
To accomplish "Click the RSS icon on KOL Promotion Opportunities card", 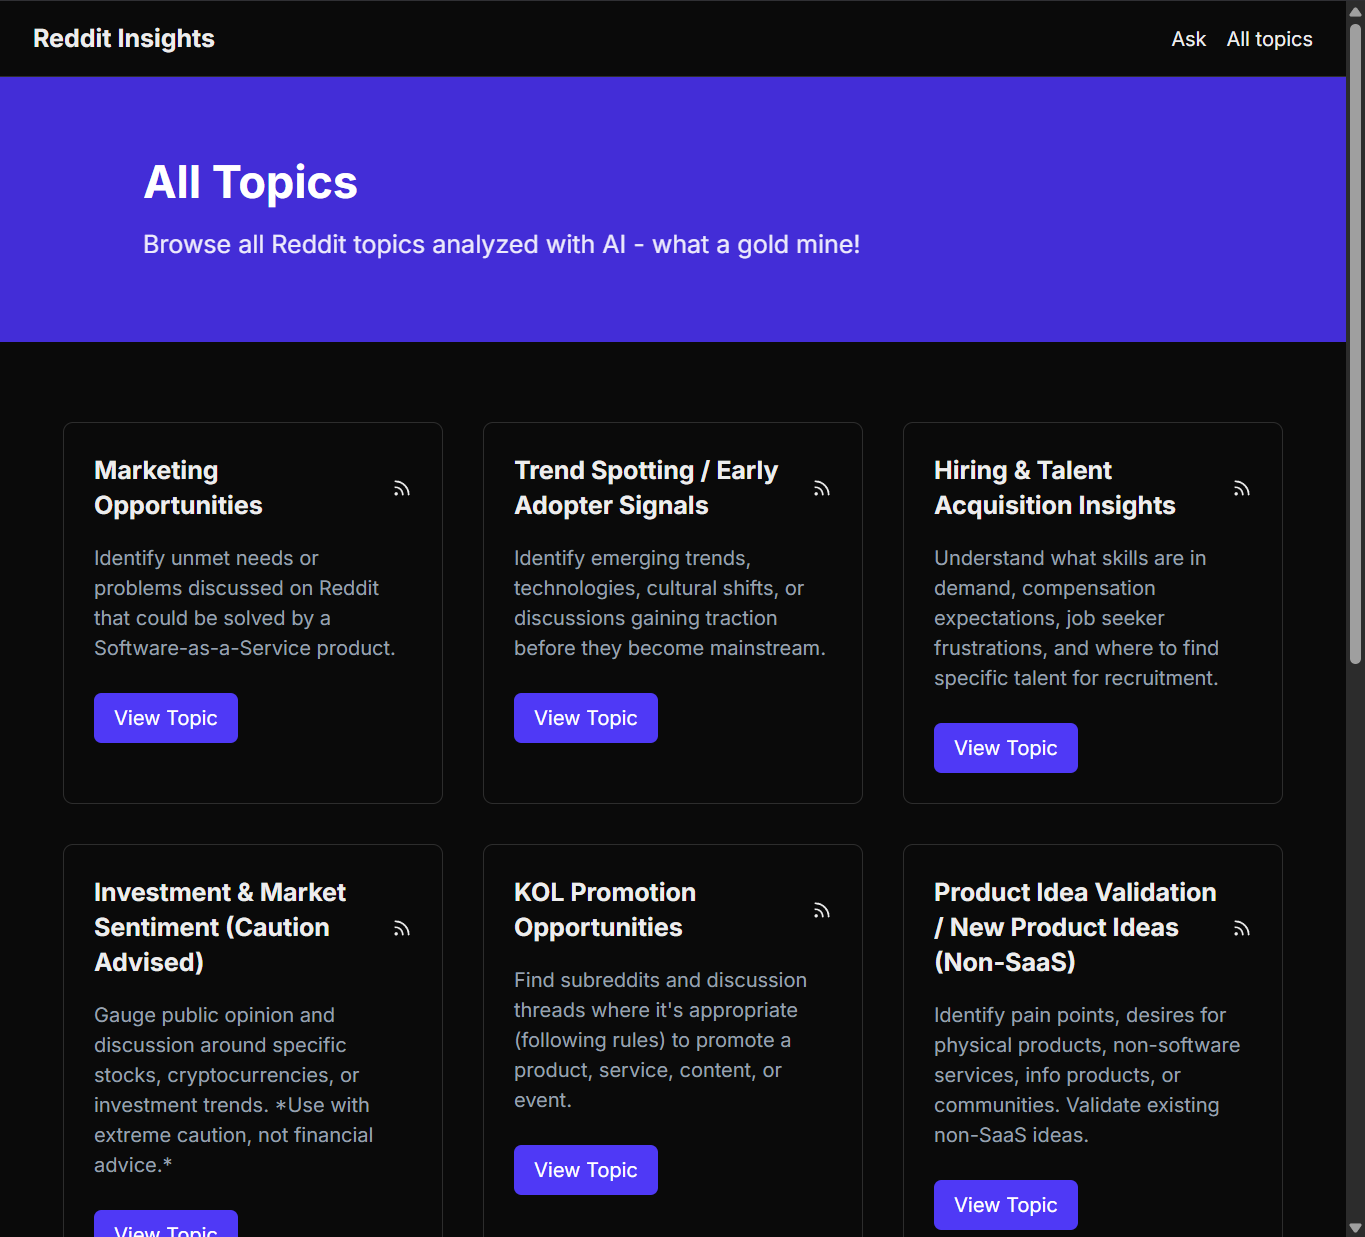I will pos(821,910).
